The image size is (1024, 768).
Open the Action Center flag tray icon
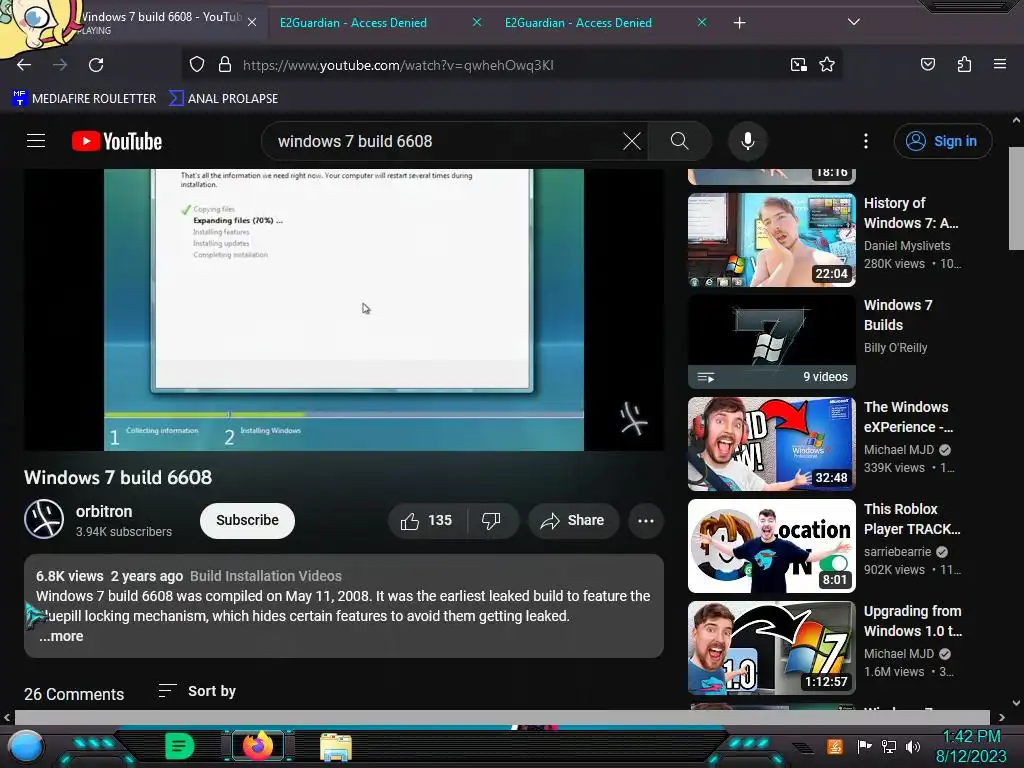tap(864, 746)
